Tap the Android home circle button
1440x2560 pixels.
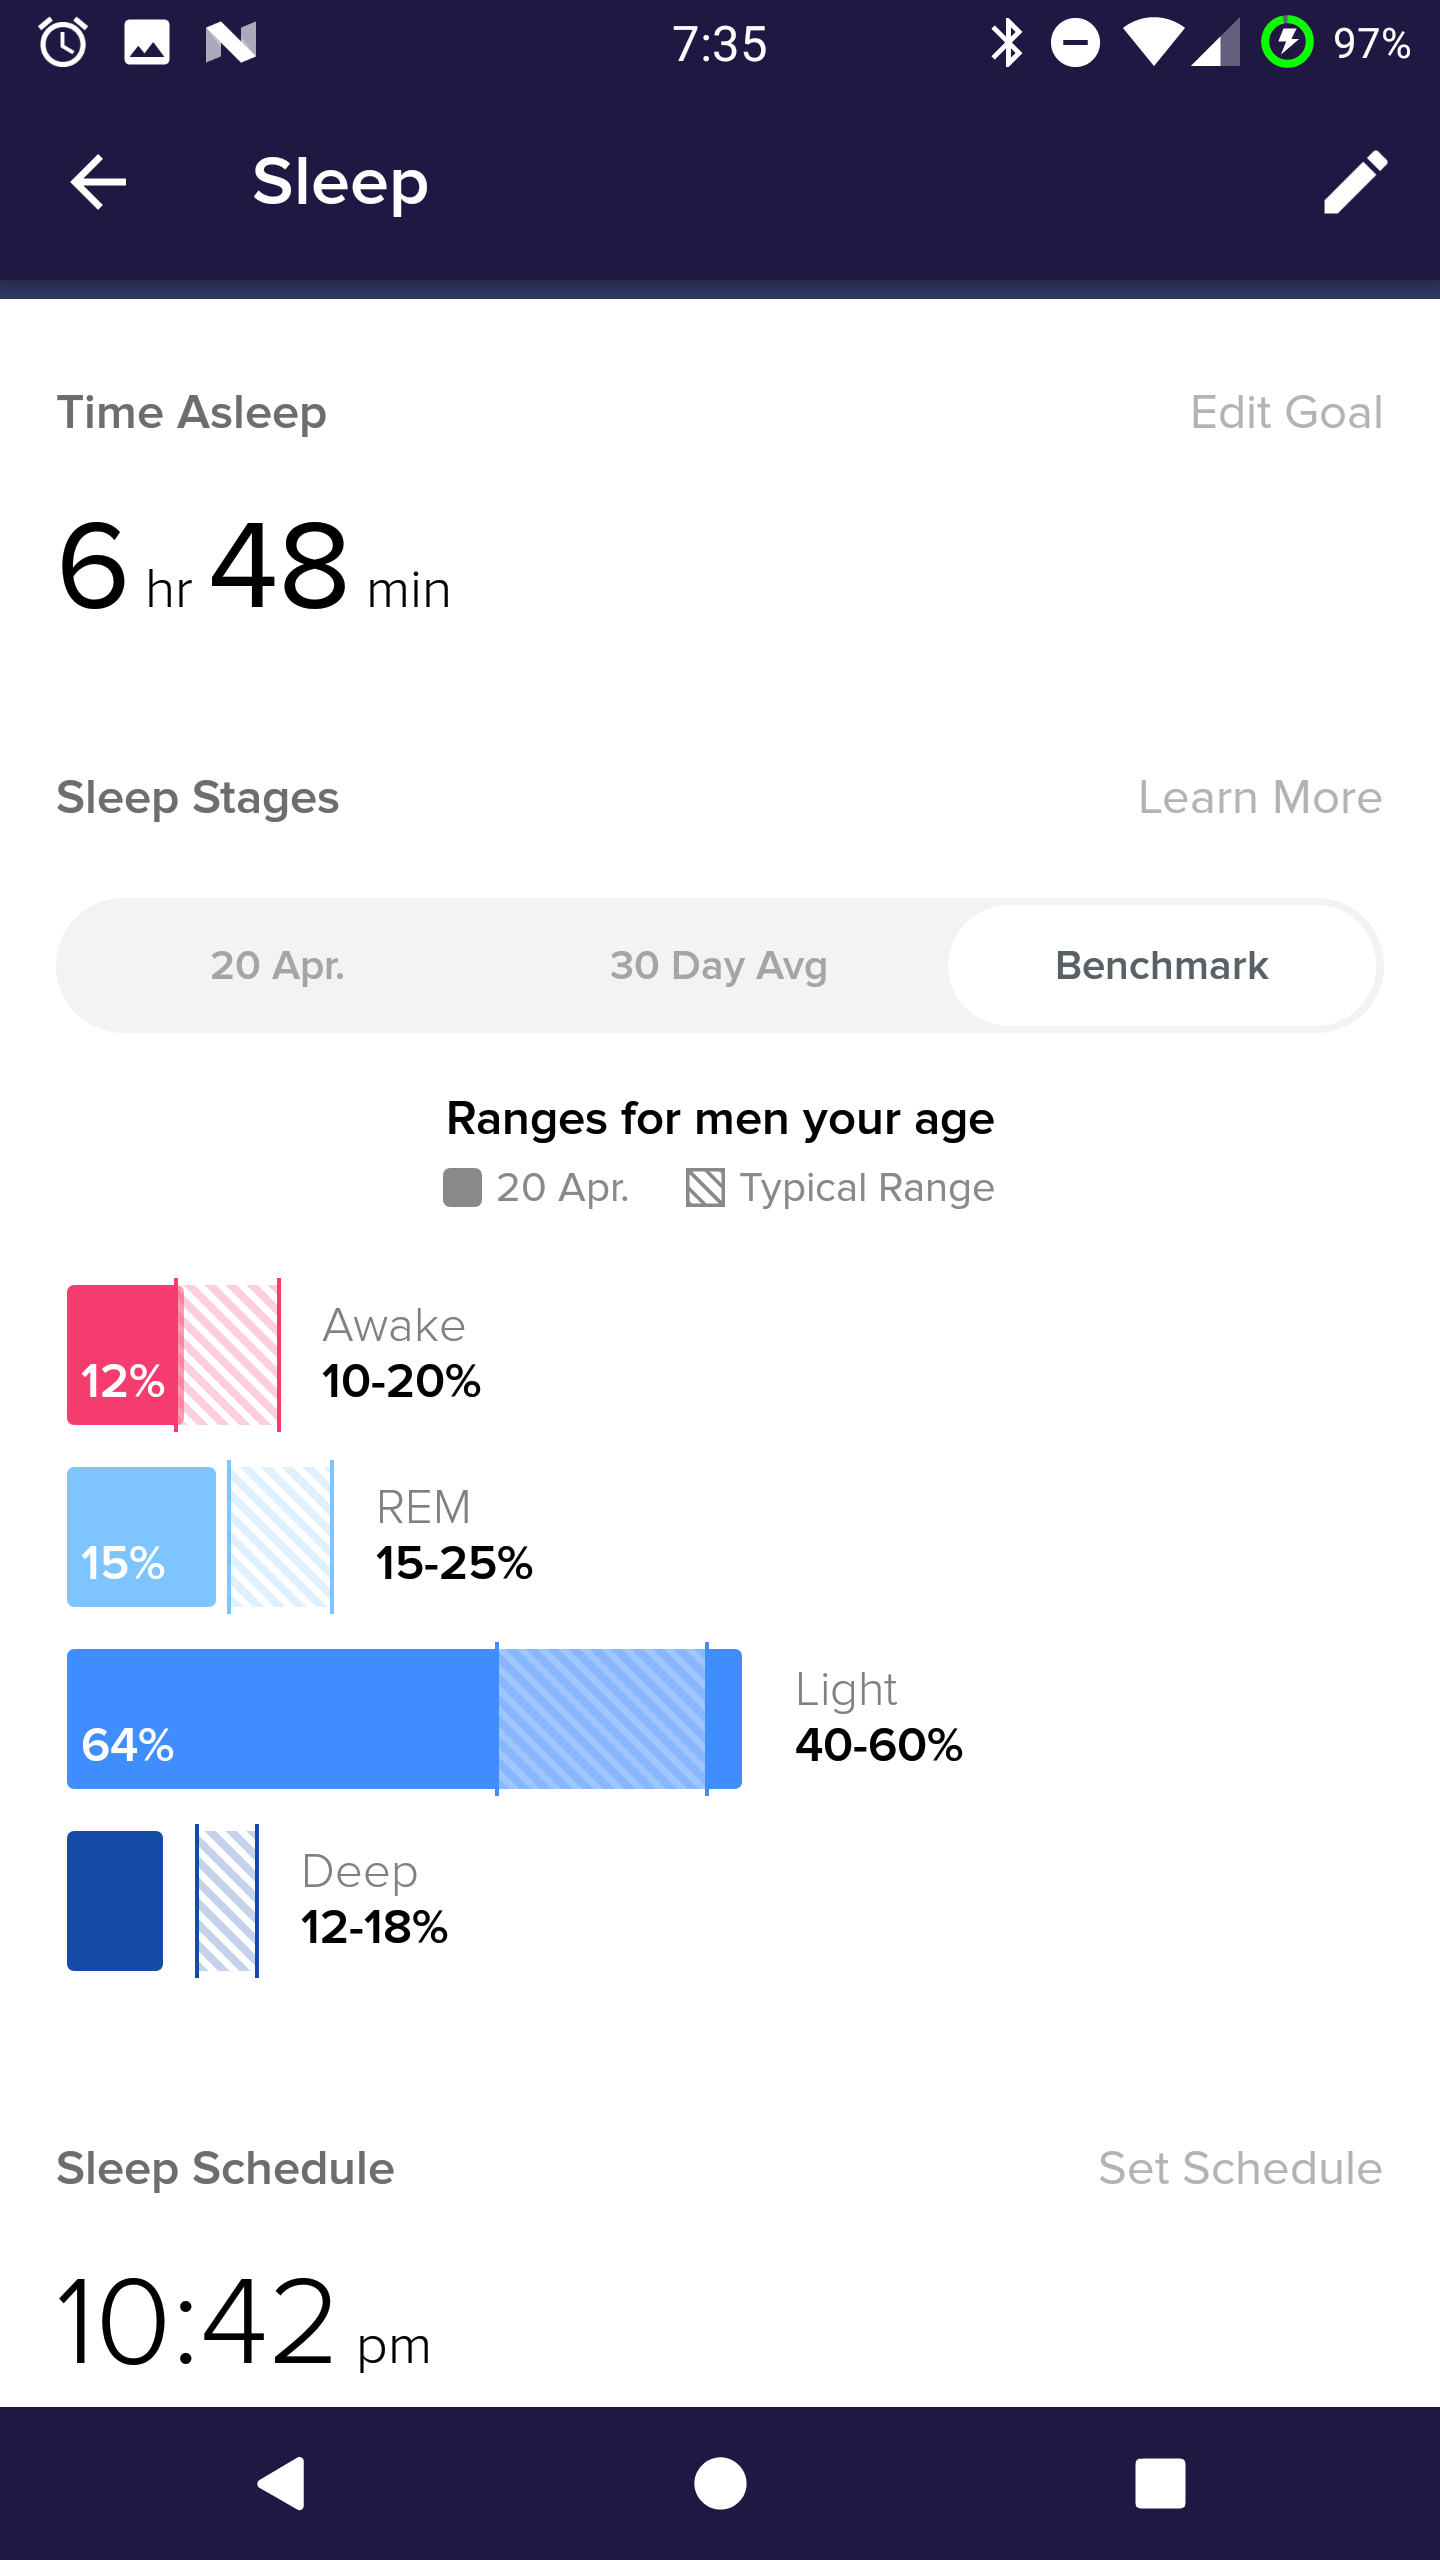tap(720, 2483)
